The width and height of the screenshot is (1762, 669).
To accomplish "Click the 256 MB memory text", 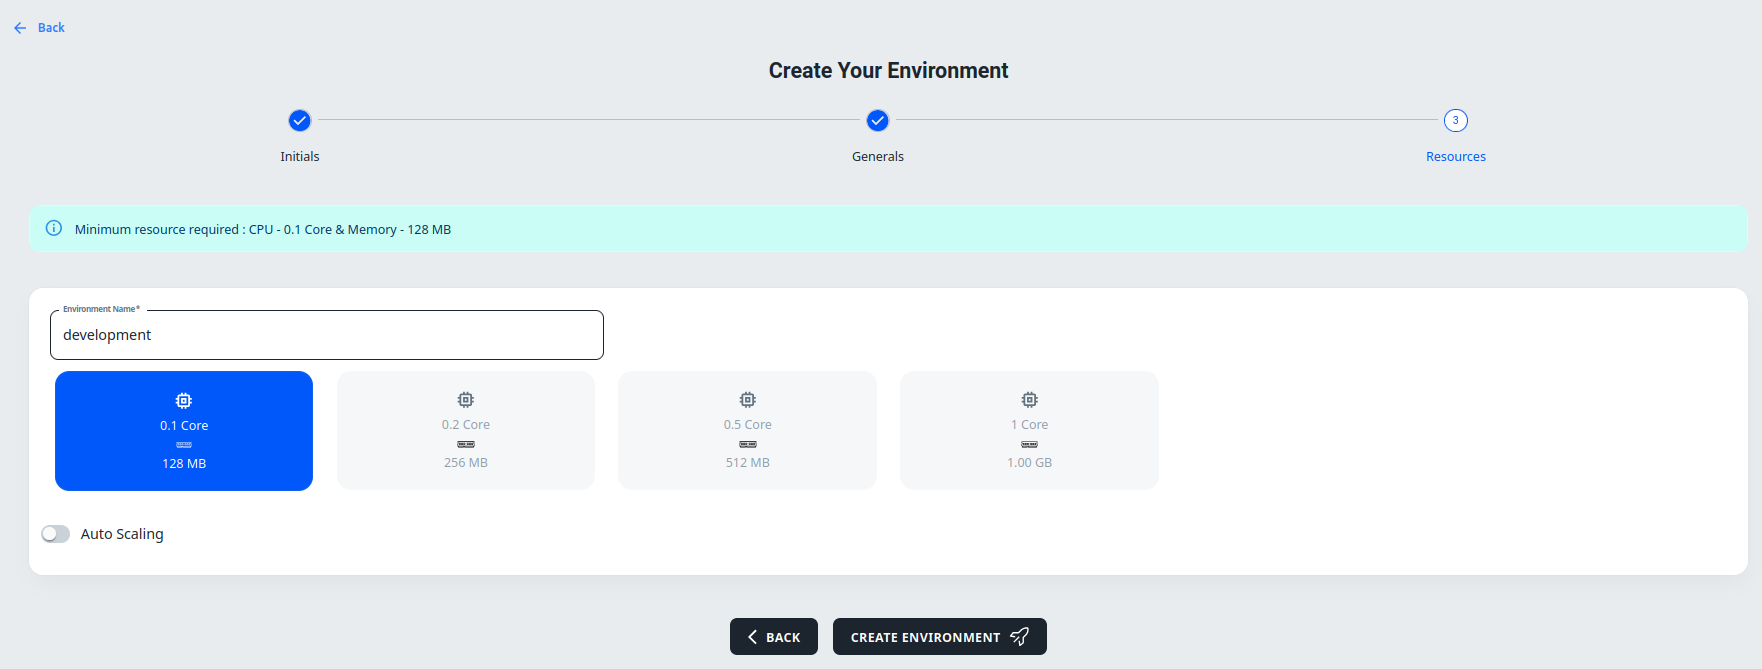I will pyautogui.click(x=466, y=463).
